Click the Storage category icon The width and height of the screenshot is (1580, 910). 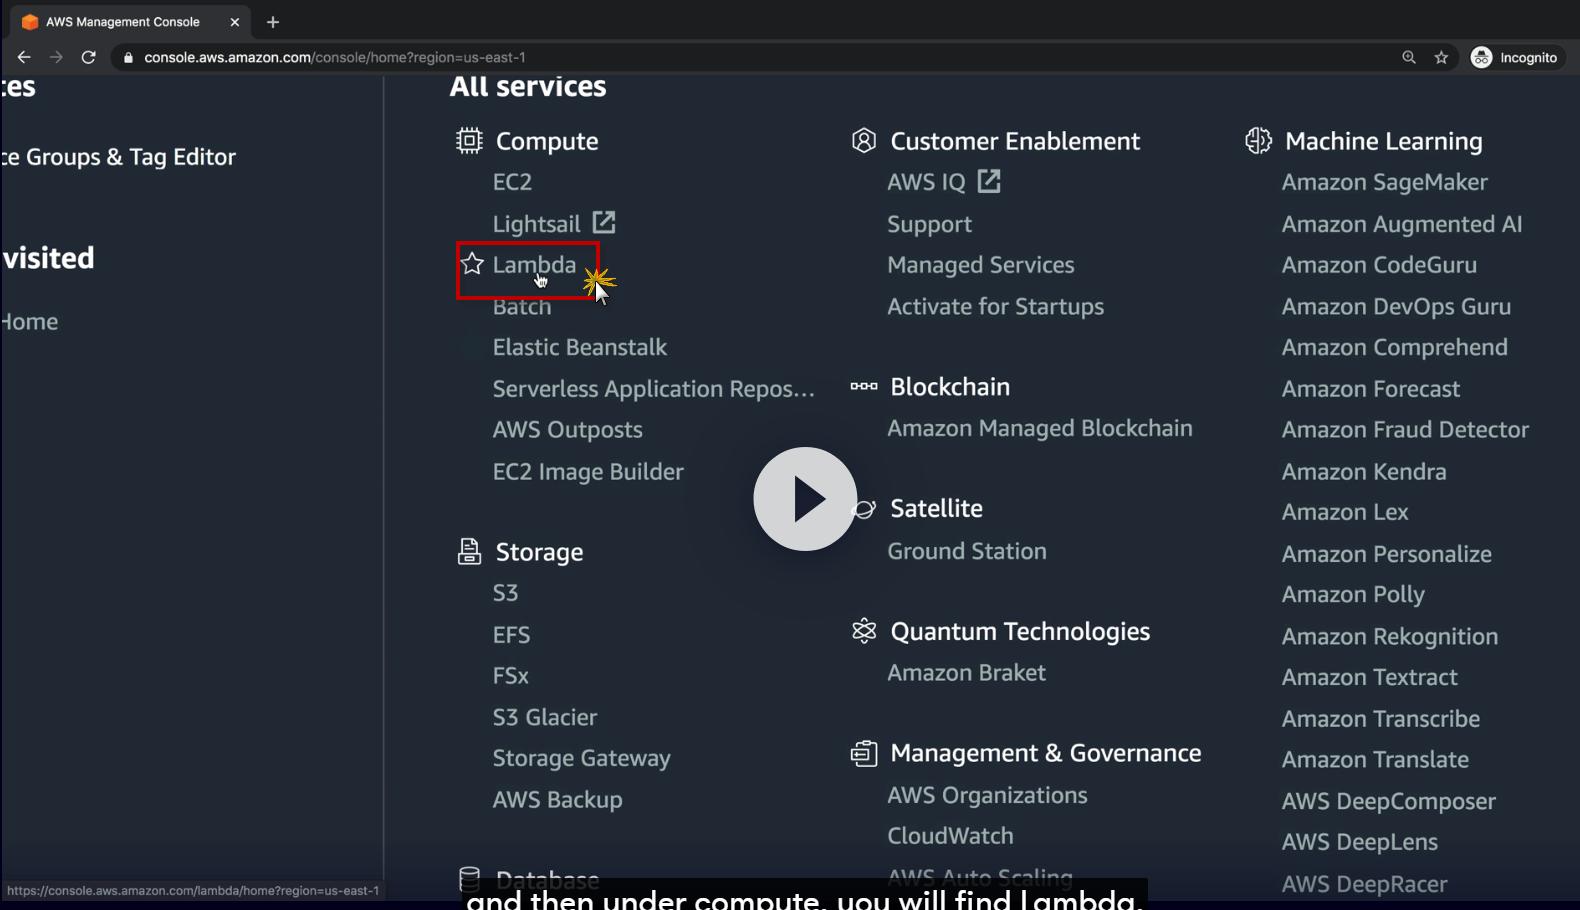469,552
